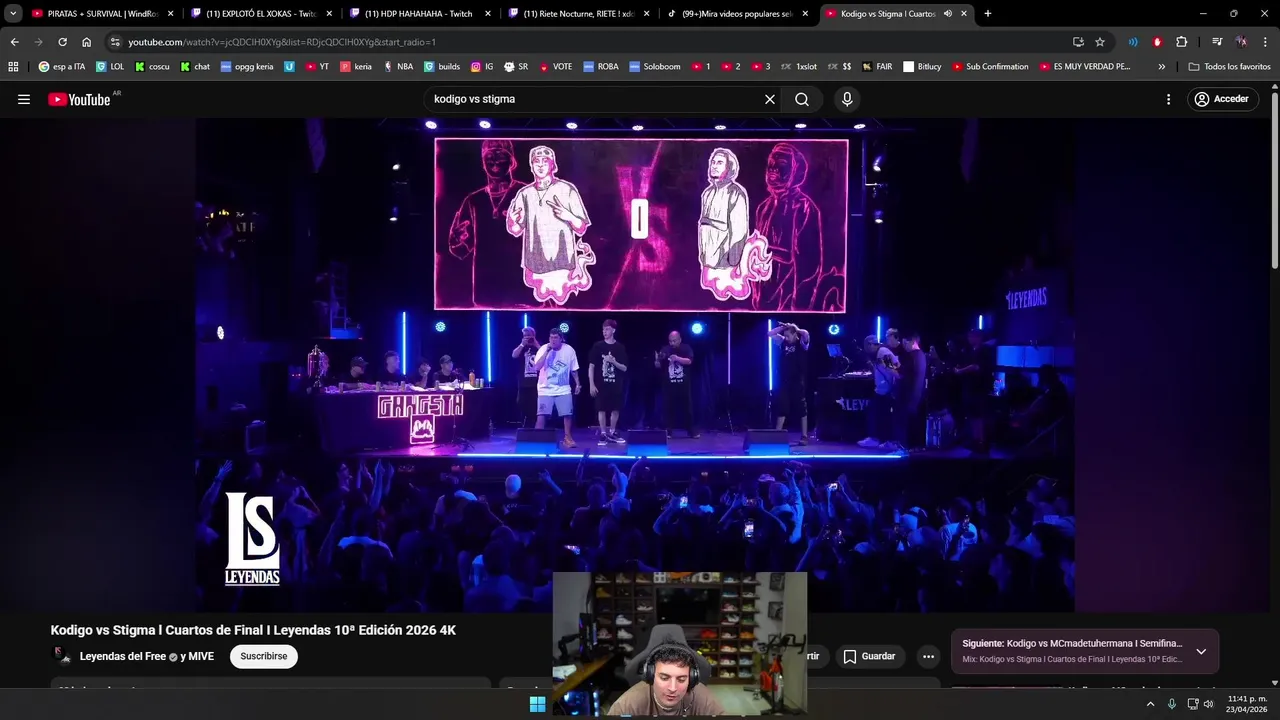Open the Todos los favoritos folder

[1230, 67]
